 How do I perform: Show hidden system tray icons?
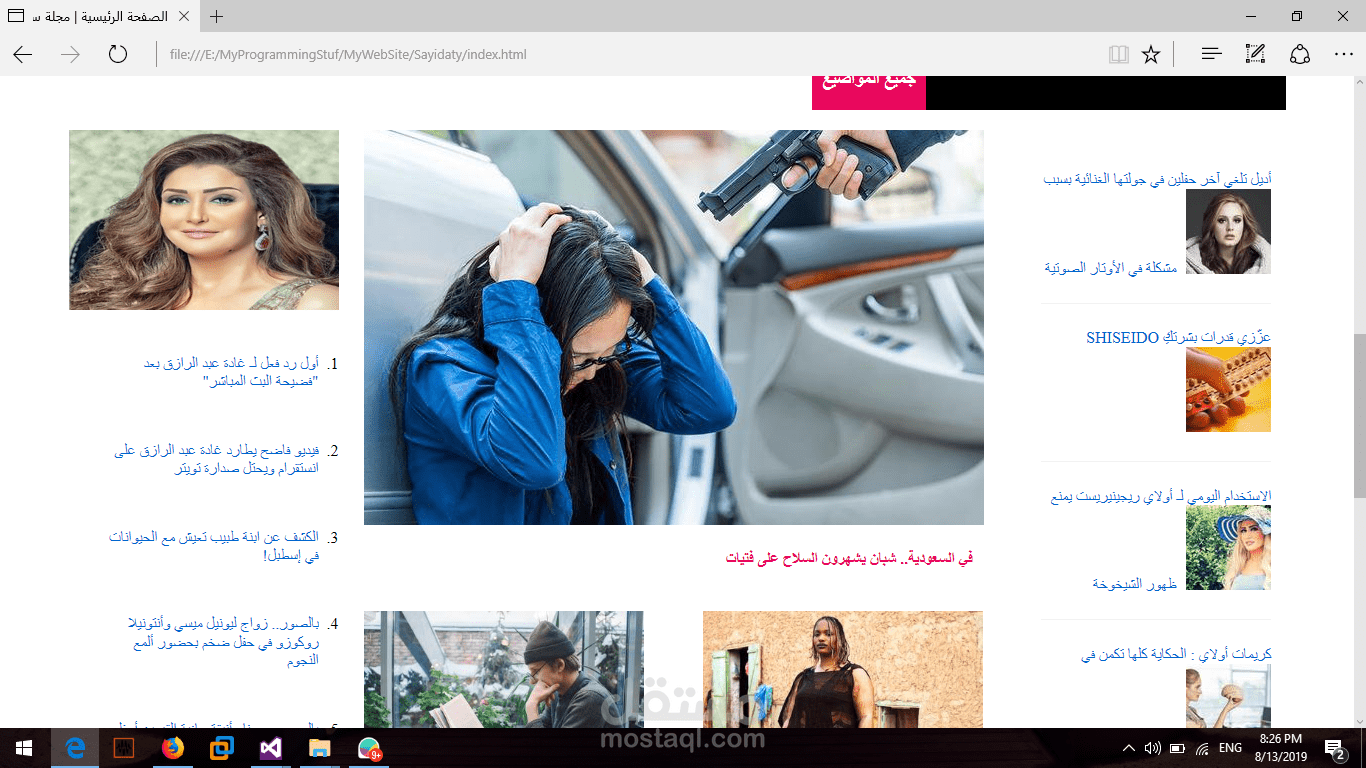click(1129, 748)
